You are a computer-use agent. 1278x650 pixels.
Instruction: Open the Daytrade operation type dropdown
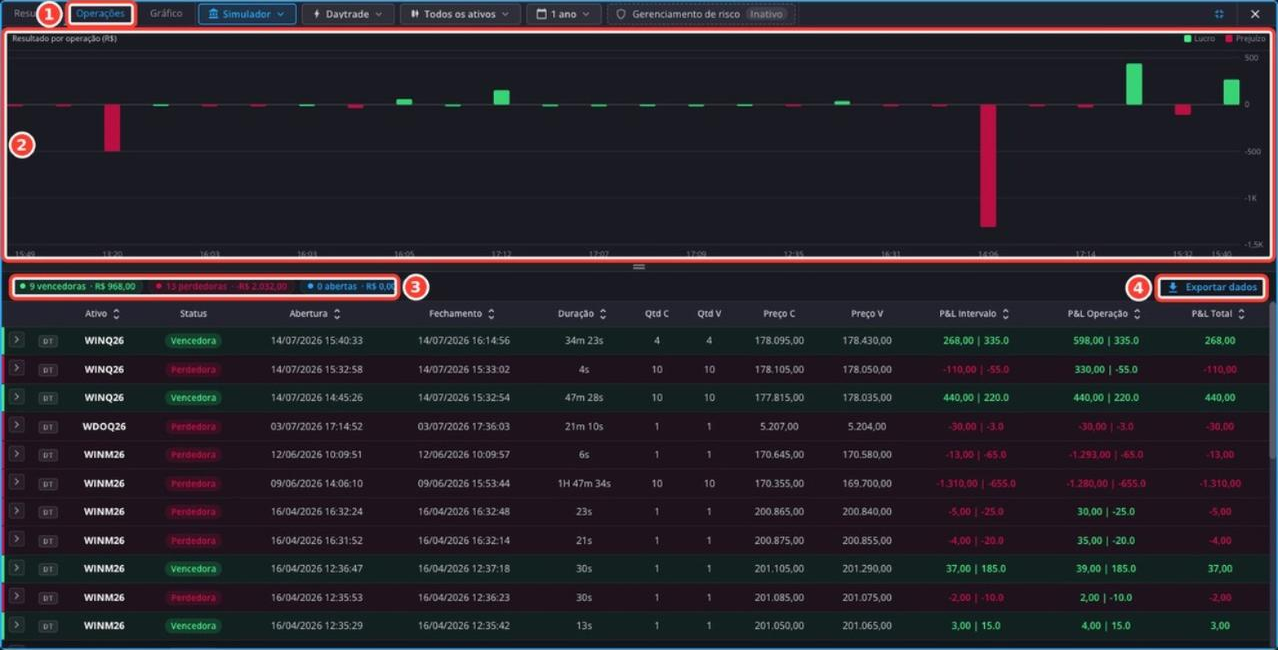(346, 14)
